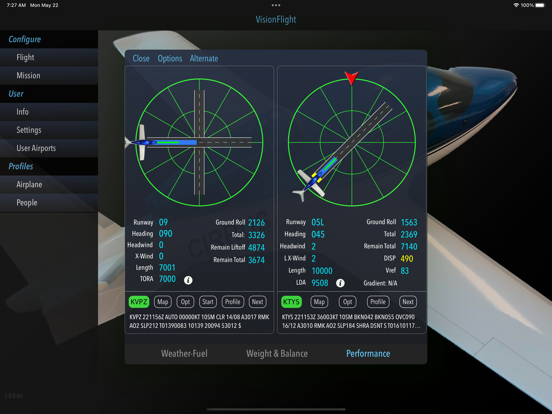Open the three-dot multitasking menu at top
This screenshot has height=414, width=552.
click(276, 5)
